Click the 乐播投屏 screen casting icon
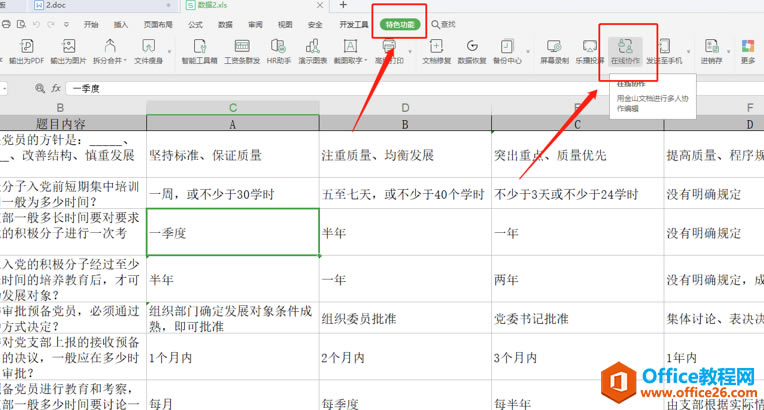This screenshot has height=410, width=764. [x=590, y=47]
